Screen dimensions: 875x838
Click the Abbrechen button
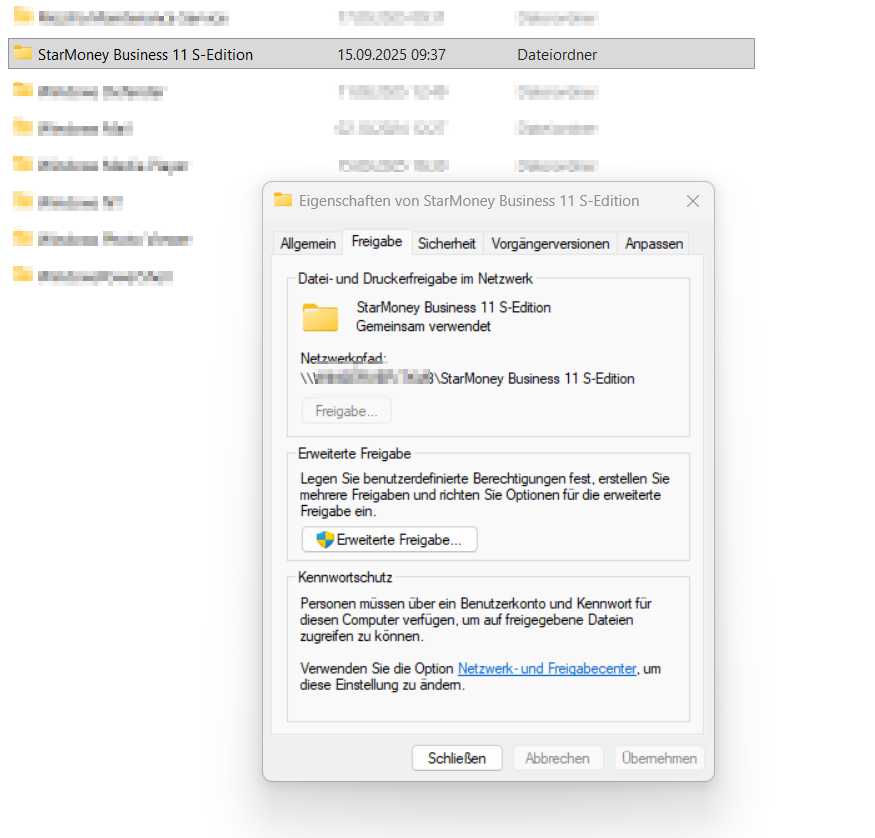557,758
